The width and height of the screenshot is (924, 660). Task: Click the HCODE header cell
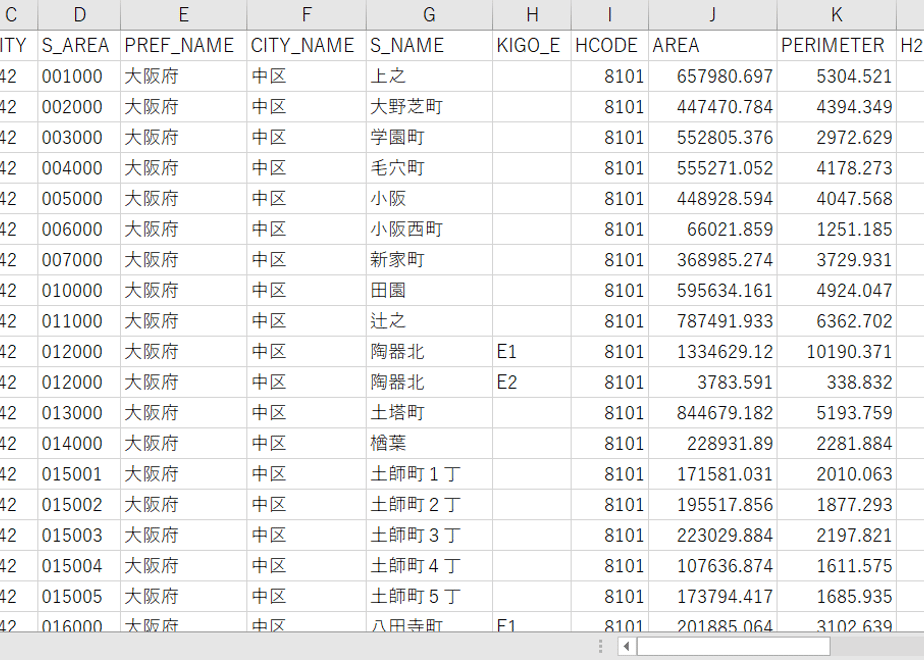pyautogui.click(x=609, y=45)
